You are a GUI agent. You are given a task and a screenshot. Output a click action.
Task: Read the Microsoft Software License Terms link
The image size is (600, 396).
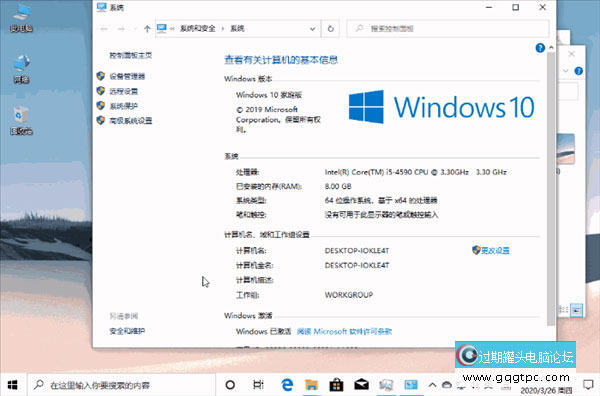[344, 331]
